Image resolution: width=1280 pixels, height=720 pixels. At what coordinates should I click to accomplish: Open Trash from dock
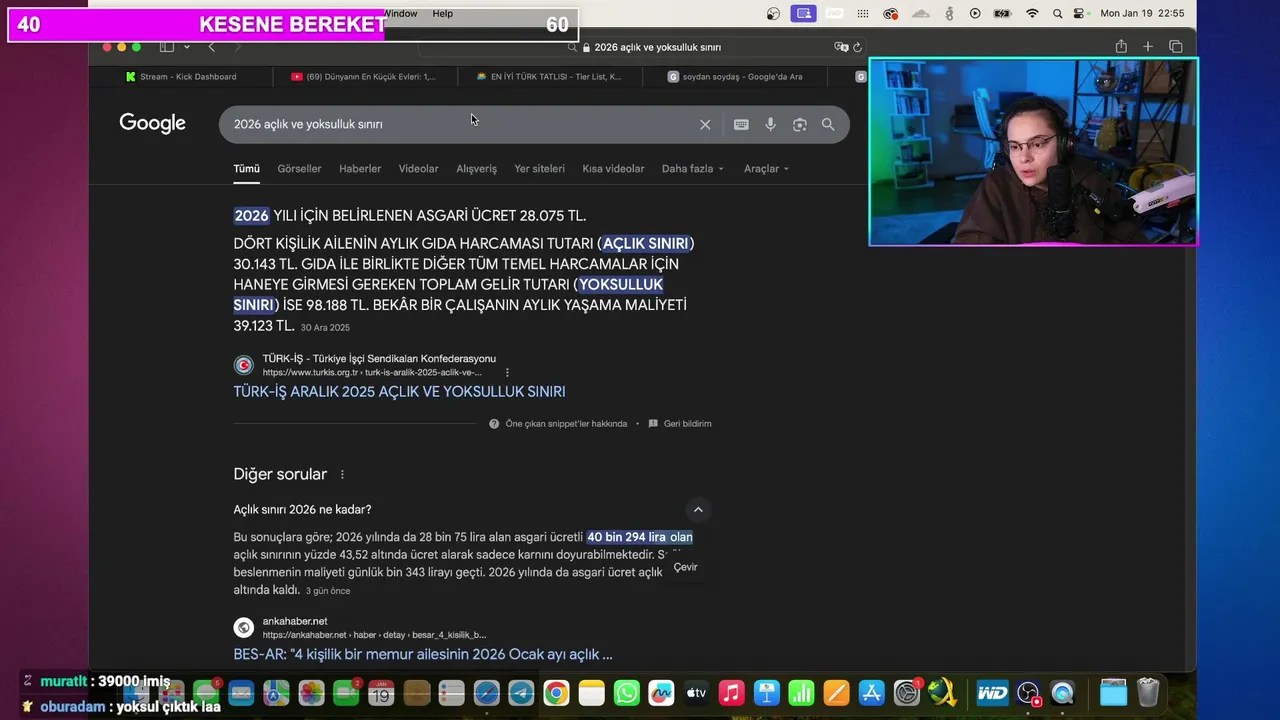click(x=1148, y=692)
